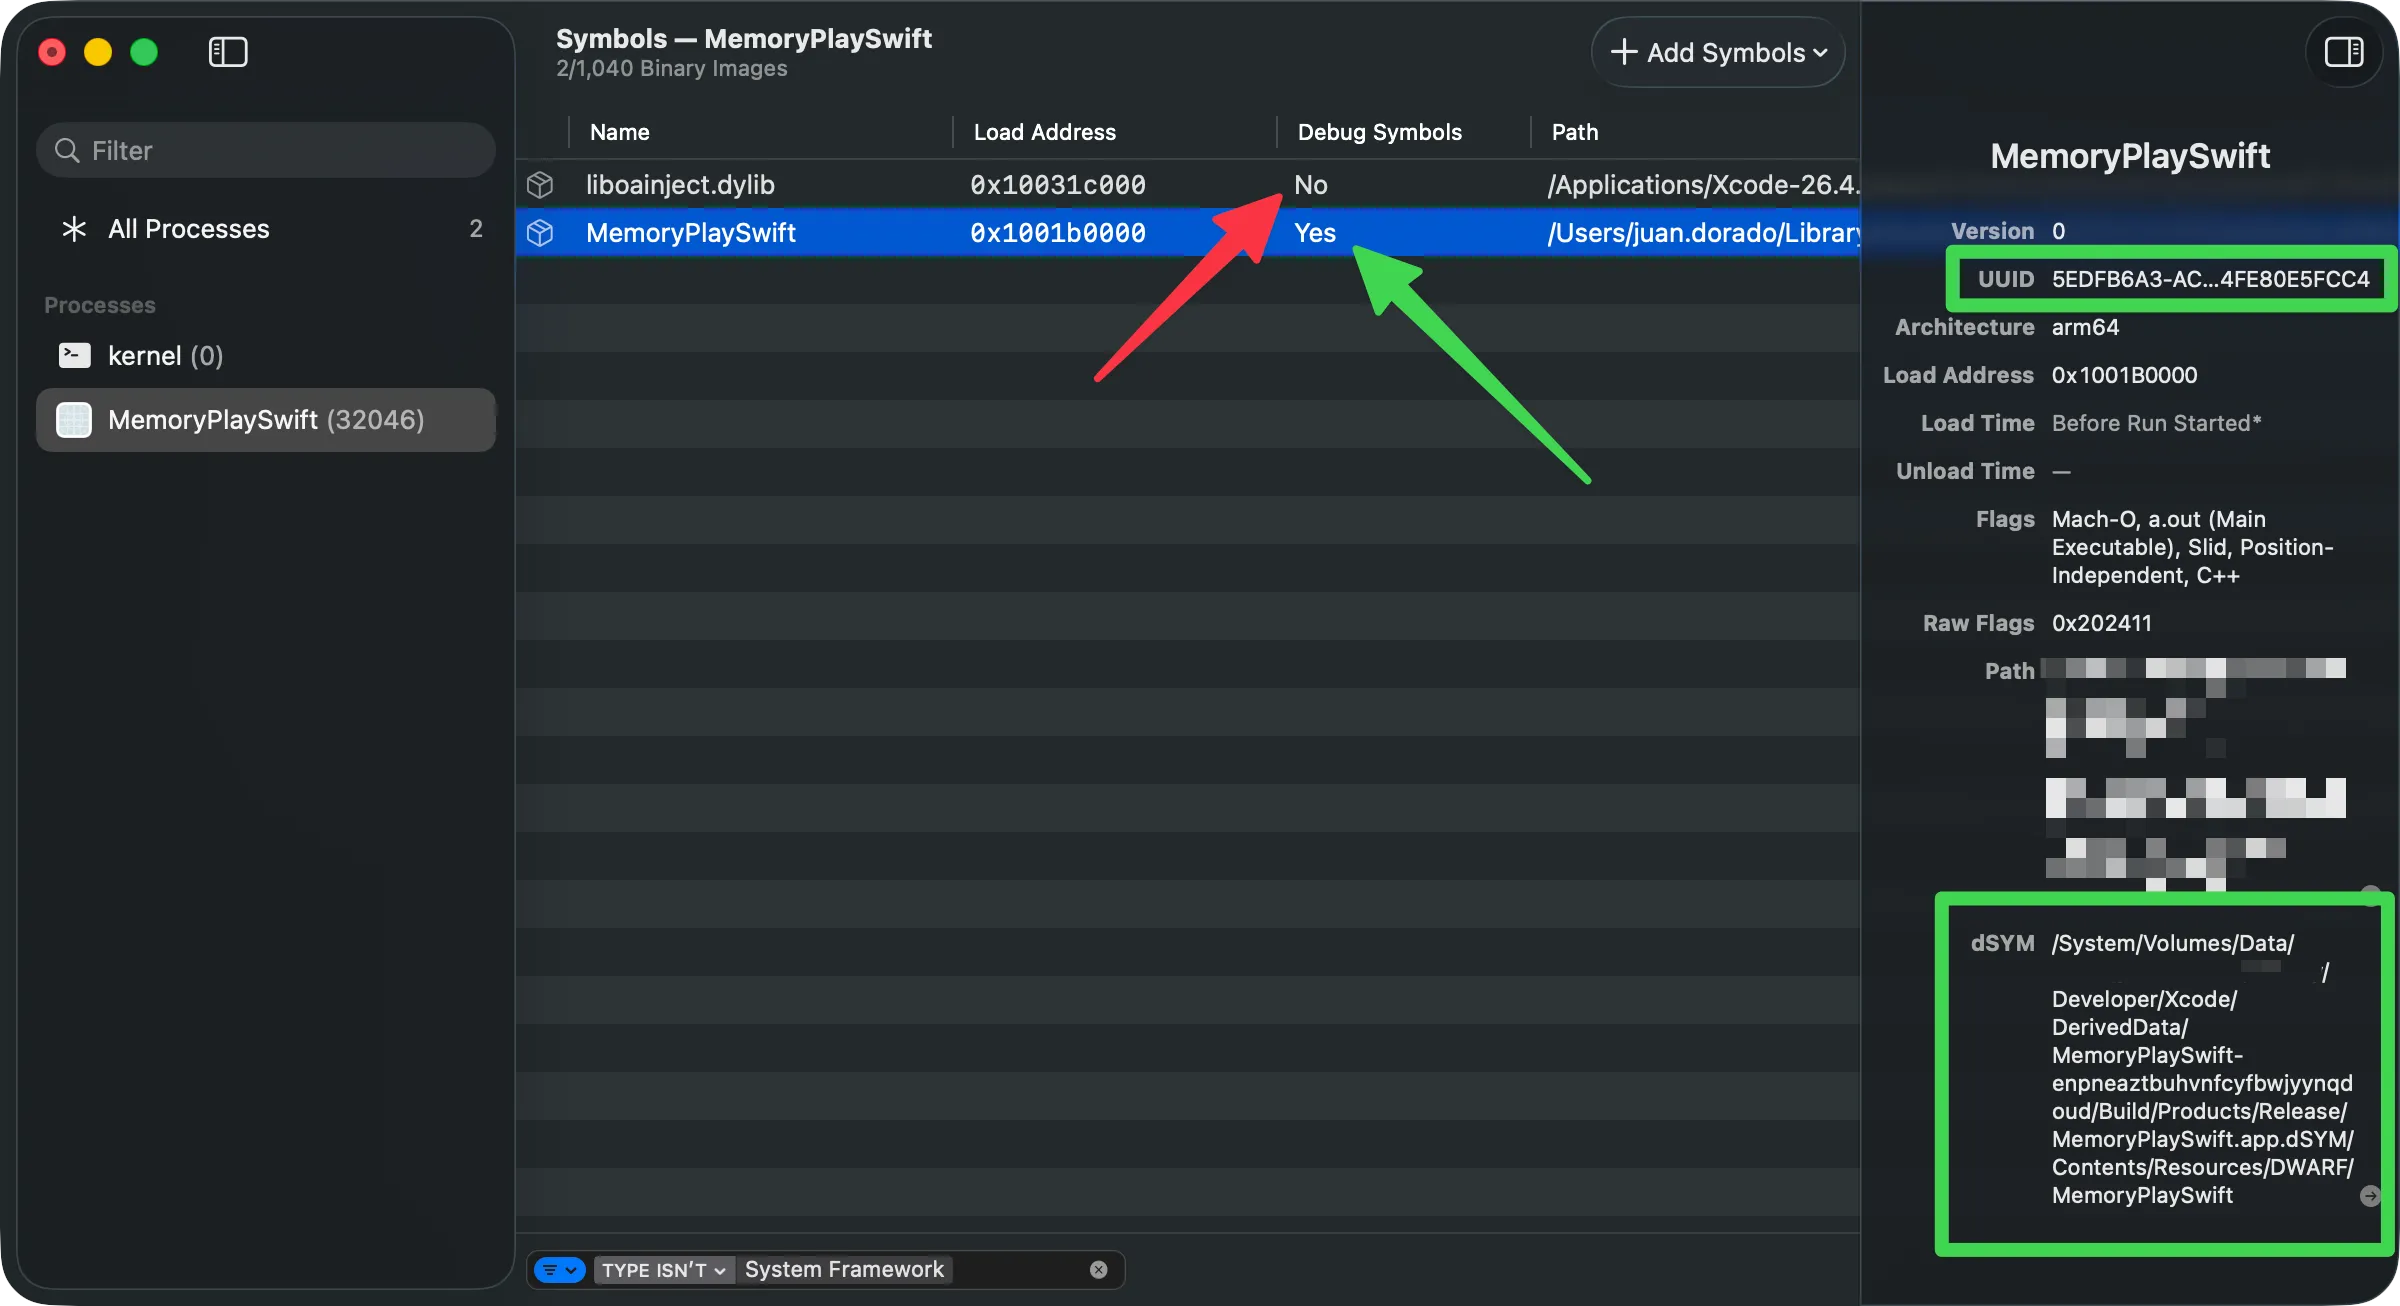
Task: Click the yellow minimize window button
Action: [98, 52]
